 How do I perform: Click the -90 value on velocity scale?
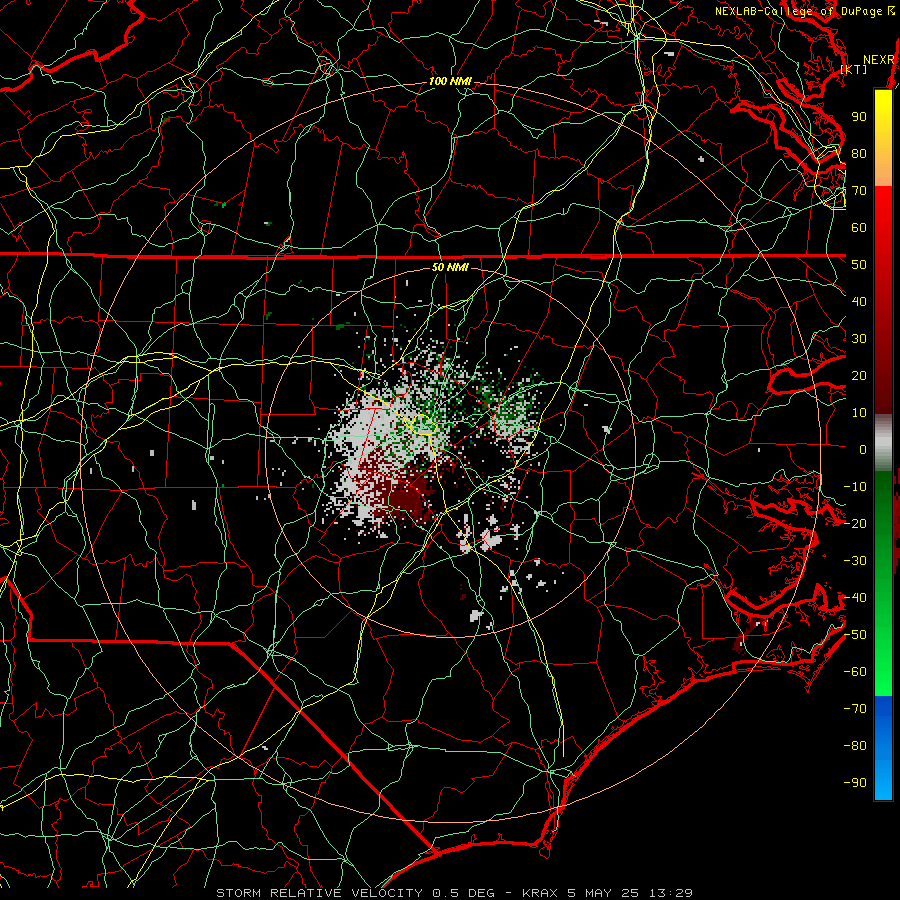click(855, 783)
